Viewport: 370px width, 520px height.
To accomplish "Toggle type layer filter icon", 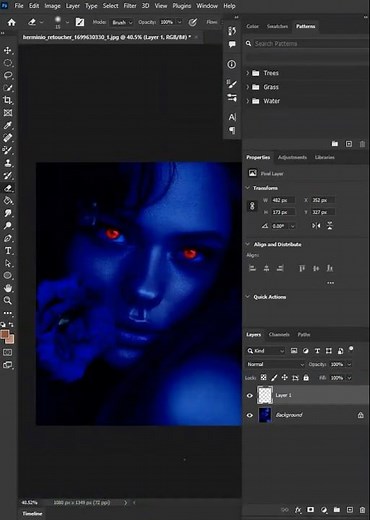I will (317, 351).
